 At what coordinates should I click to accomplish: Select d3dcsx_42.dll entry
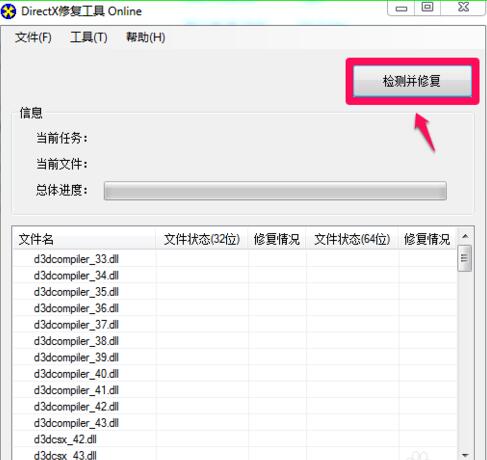[235, 439]
